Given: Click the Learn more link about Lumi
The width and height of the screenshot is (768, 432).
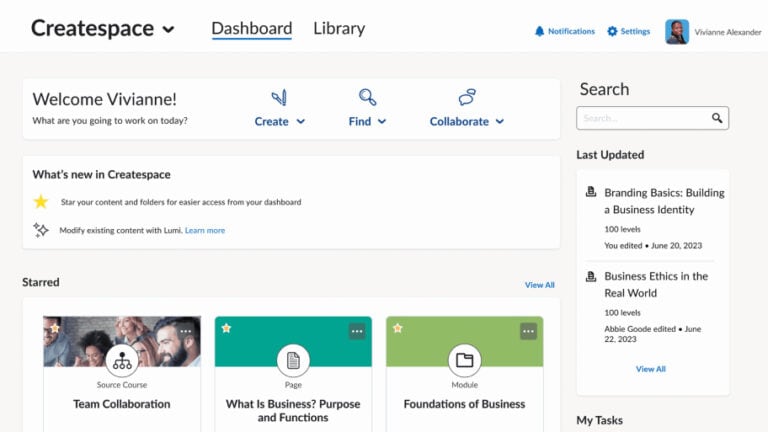Looking at the screenshot, I should [x=205, y=230].
